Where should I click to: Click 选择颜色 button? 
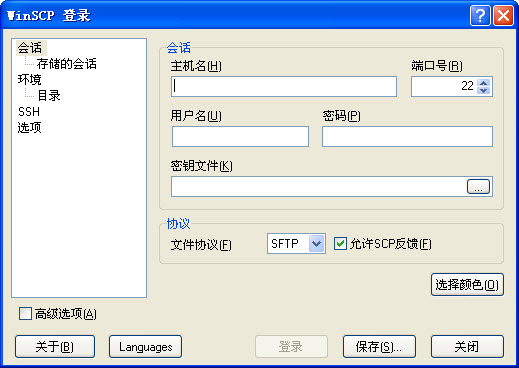pyautogui.click(x=467, y=285)
